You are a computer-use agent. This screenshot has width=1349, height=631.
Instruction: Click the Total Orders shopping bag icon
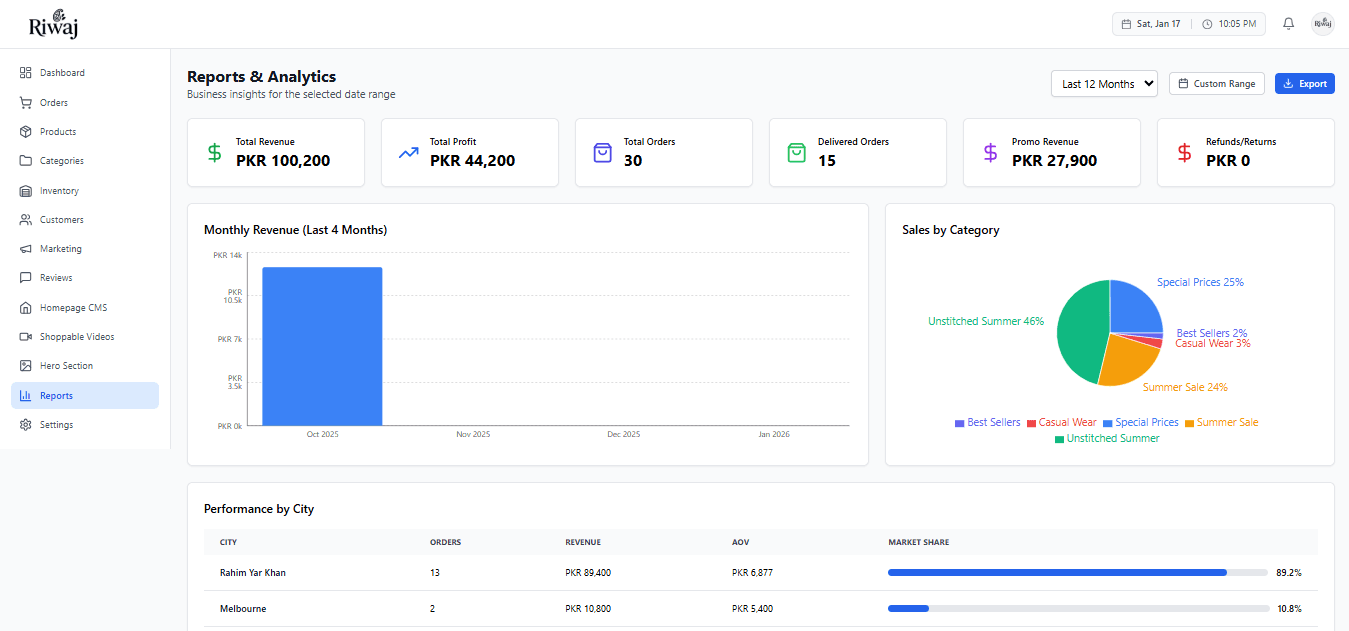(602, 153)
